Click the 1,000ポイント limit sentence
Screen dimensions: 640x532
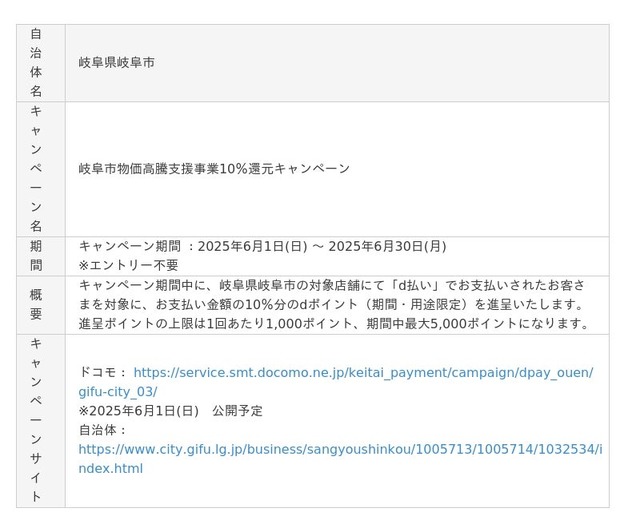point(334,324)
